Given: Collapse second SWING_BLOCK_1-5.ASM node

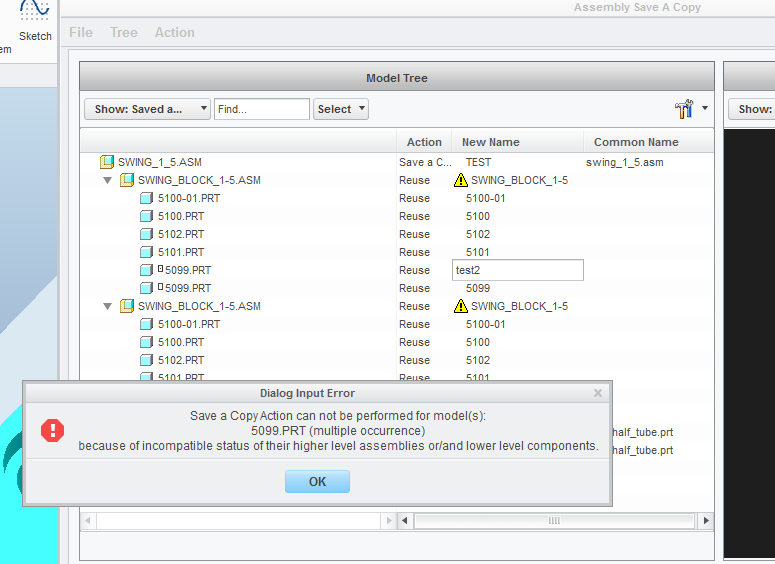Looking at the screenshot, I should [x=107, y=306].
